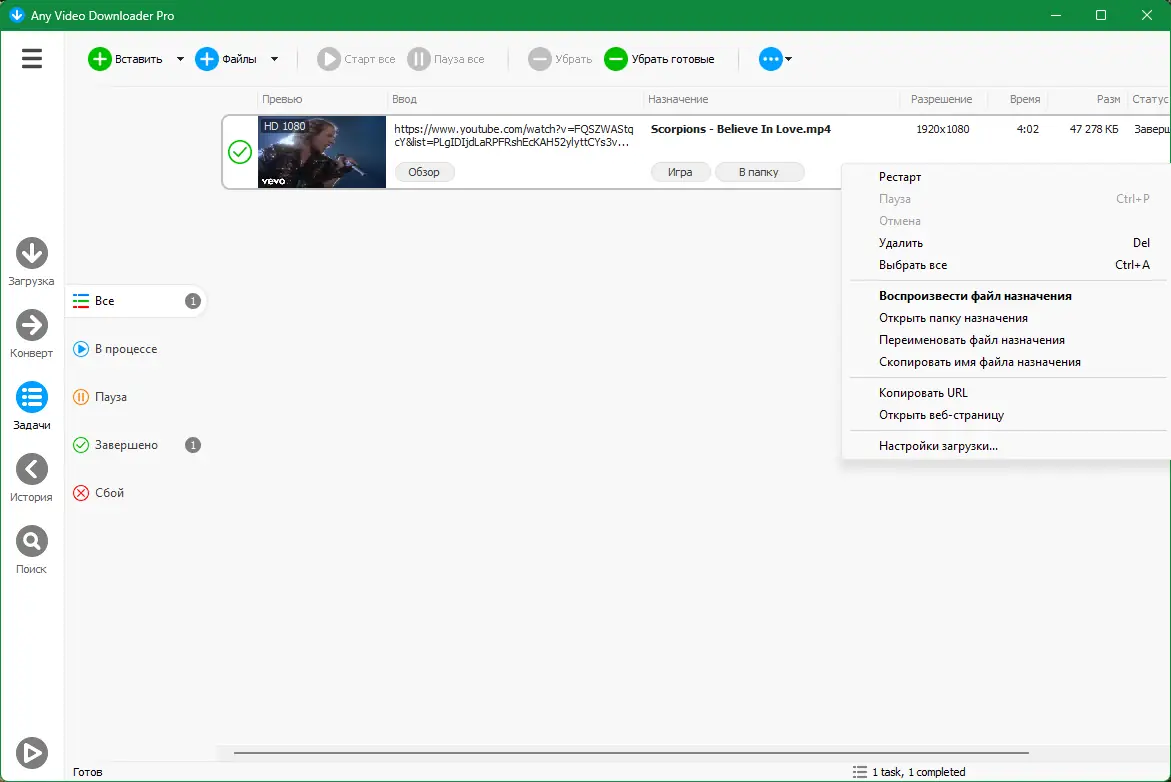The width and height of the screenshot is (1171, 782).
Task: Click the play icon at bottom left
Action: click(31, 752)
